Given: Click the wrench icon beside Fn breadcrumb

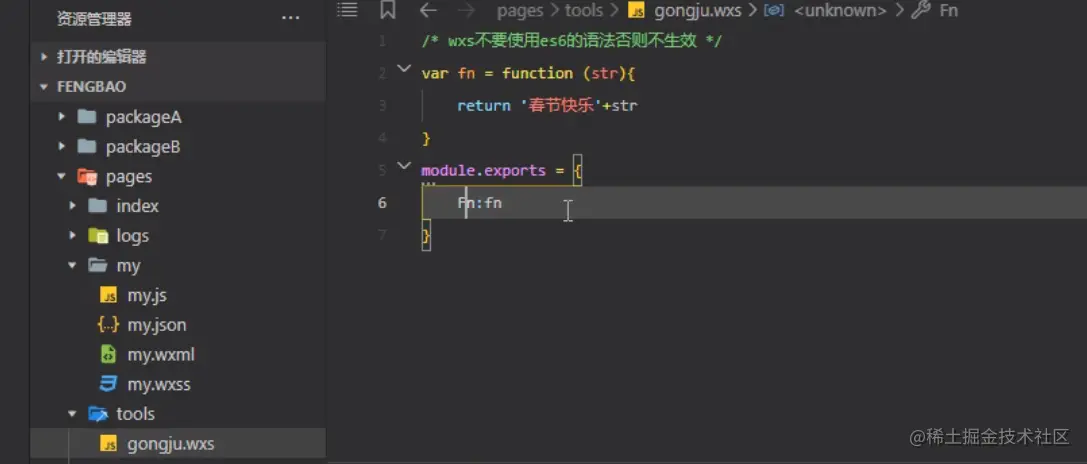Looking at the screenshot, I should click(920, 10).
